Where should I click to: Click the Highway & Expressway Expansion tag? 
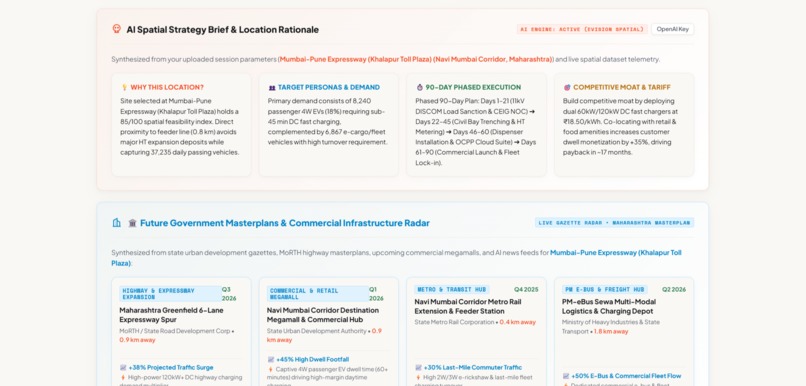170,293
